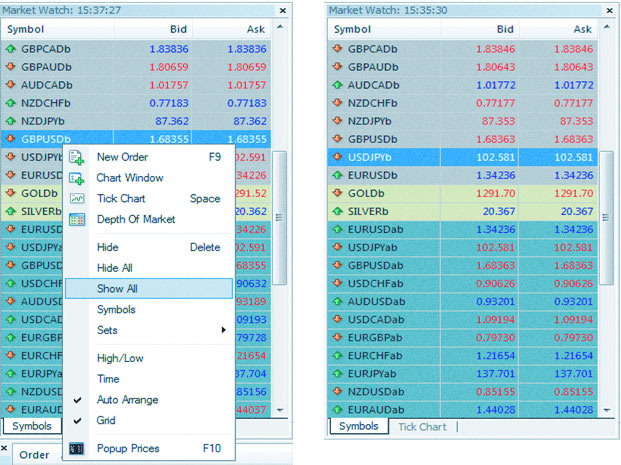This screenshot has width=621, height=465.
Task: Click the Popup Prices icon
Action: point(77,448)
